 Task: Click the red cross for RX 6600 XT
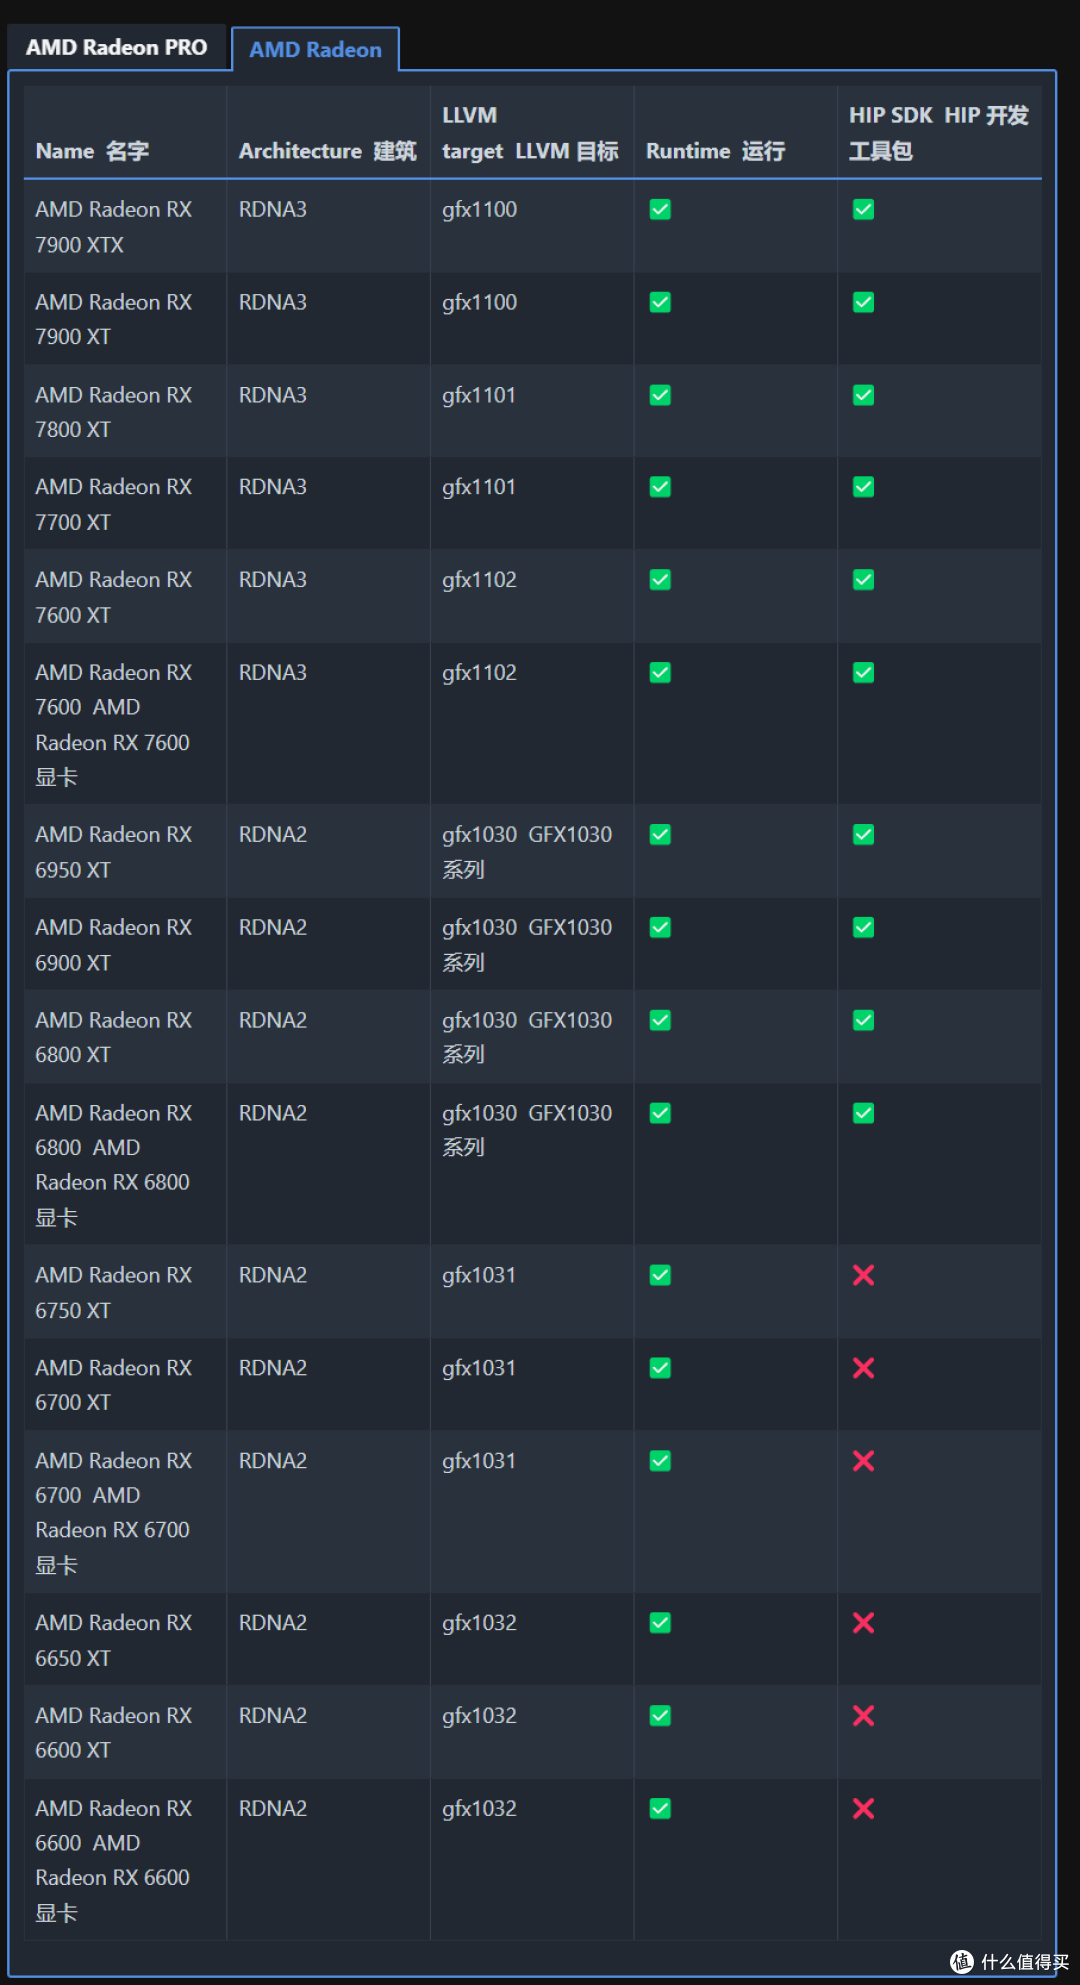[863, 1716]
